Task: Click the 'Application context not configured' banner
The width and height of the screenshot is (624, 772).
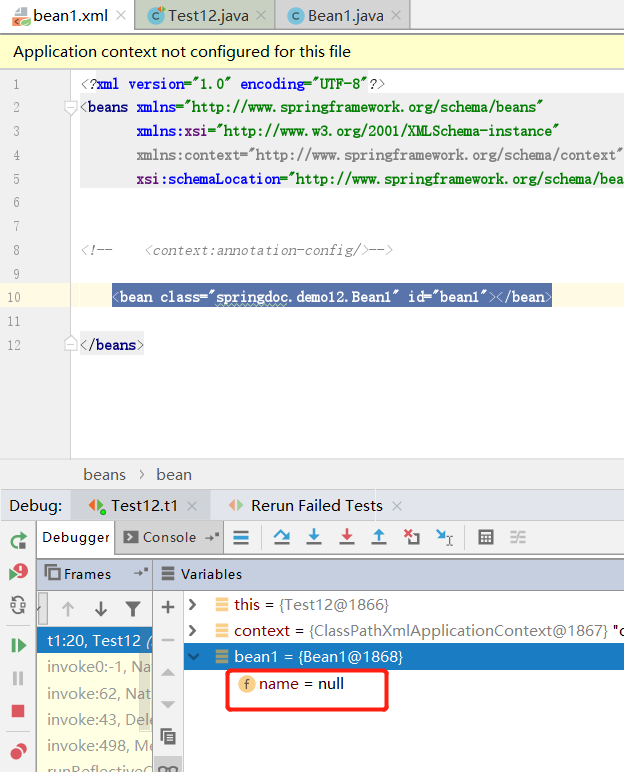Action: (312, 52)
